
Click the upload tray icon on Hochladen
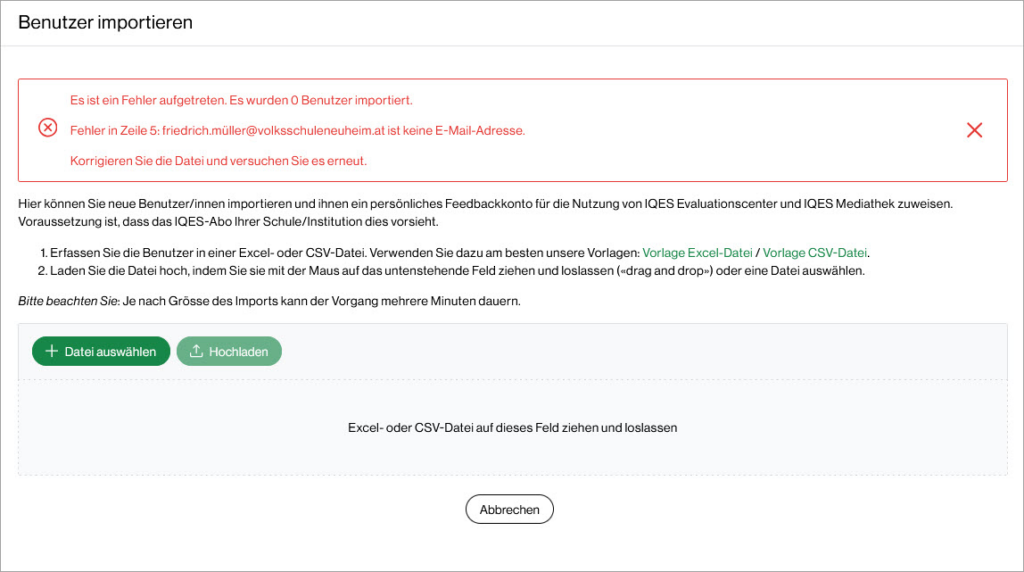[196, 351]
